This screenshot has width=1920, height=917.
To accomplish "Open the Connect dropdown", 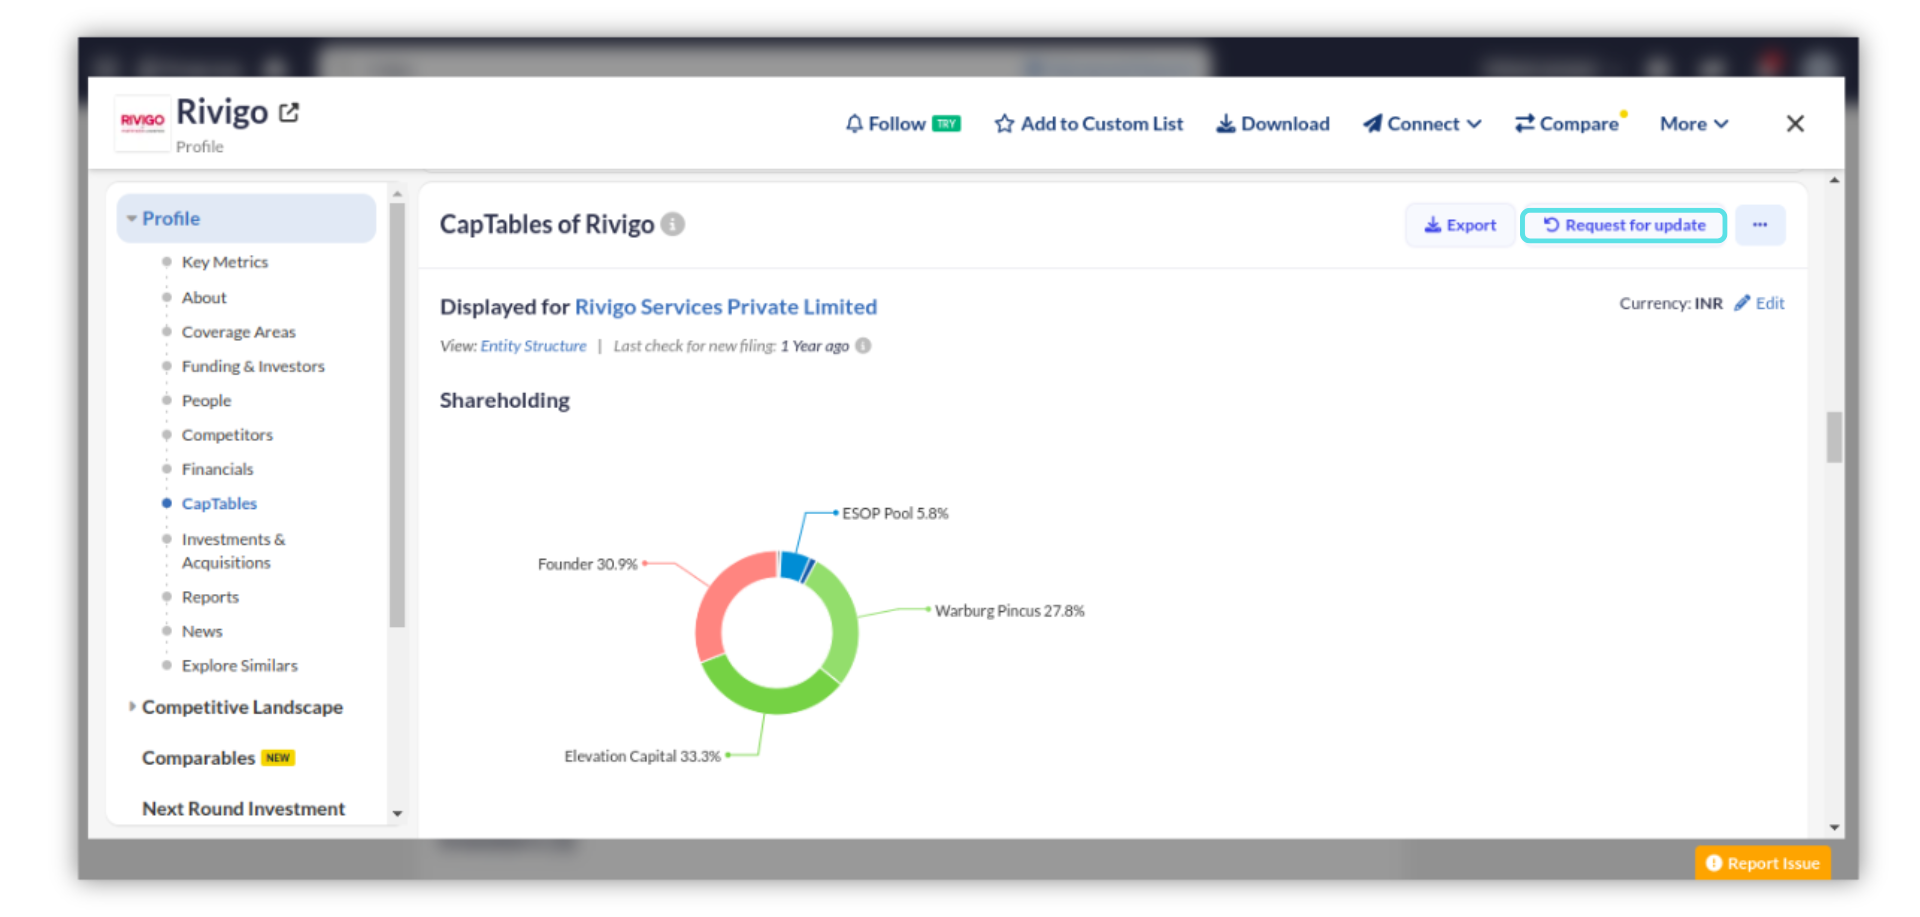I will click(x=1421, y=124).
